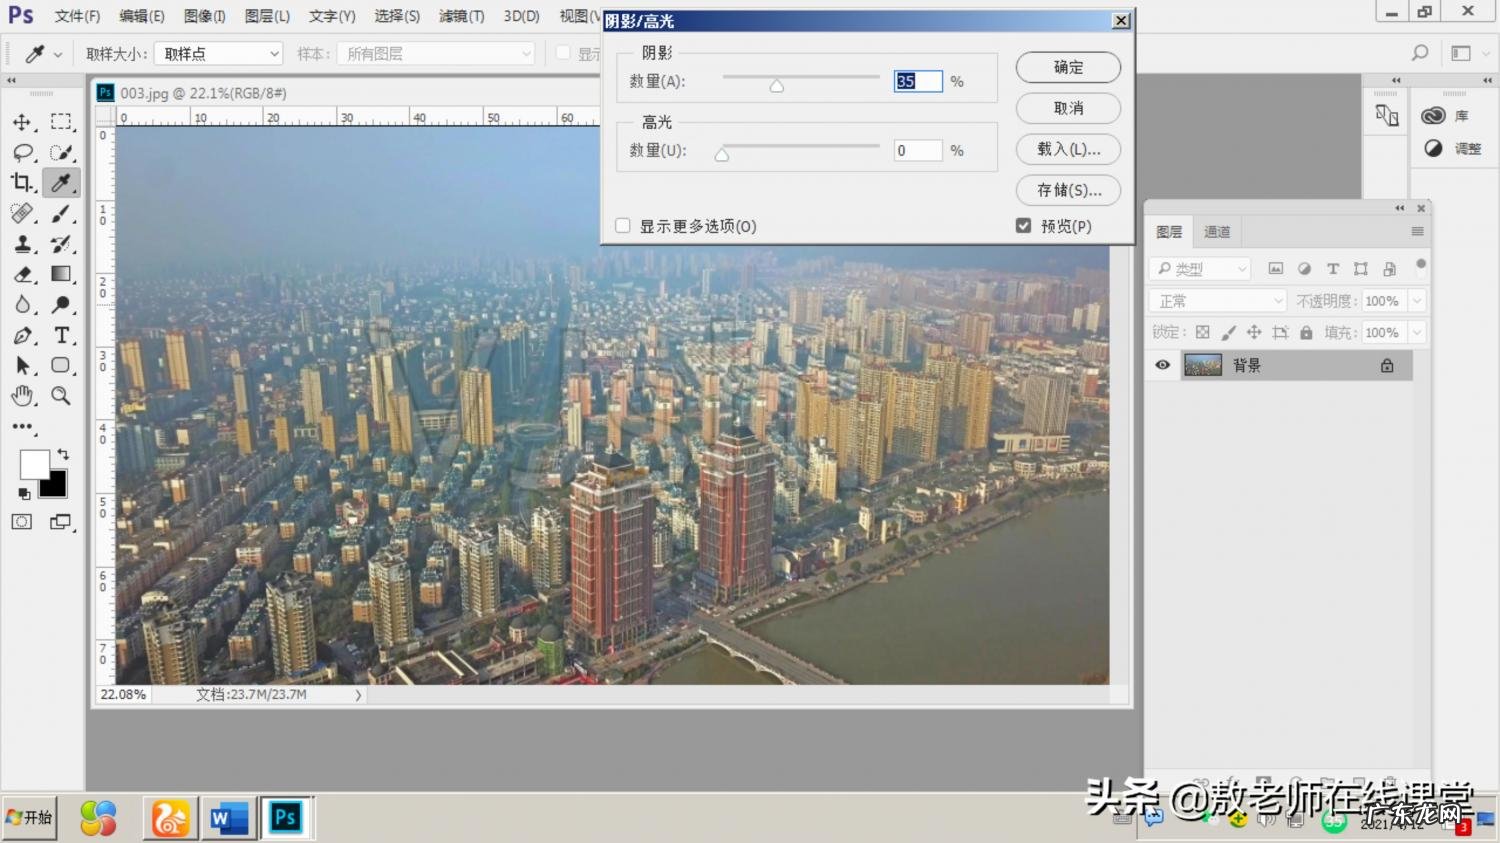Click the 确定 button in the dialog
Screen dimensions: 1500x843
tap(1068, 67)
